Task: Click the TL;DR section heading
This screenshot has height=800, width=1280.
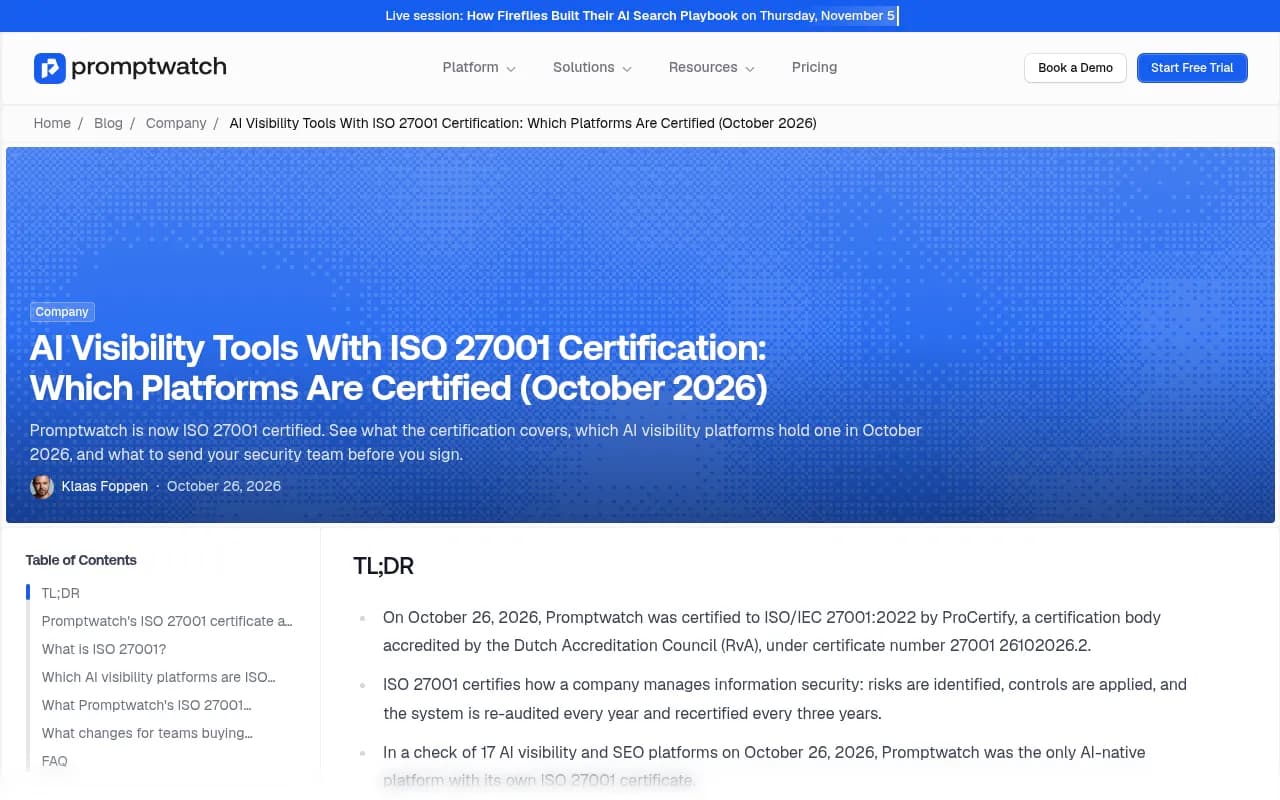Action: click(383, 566)
